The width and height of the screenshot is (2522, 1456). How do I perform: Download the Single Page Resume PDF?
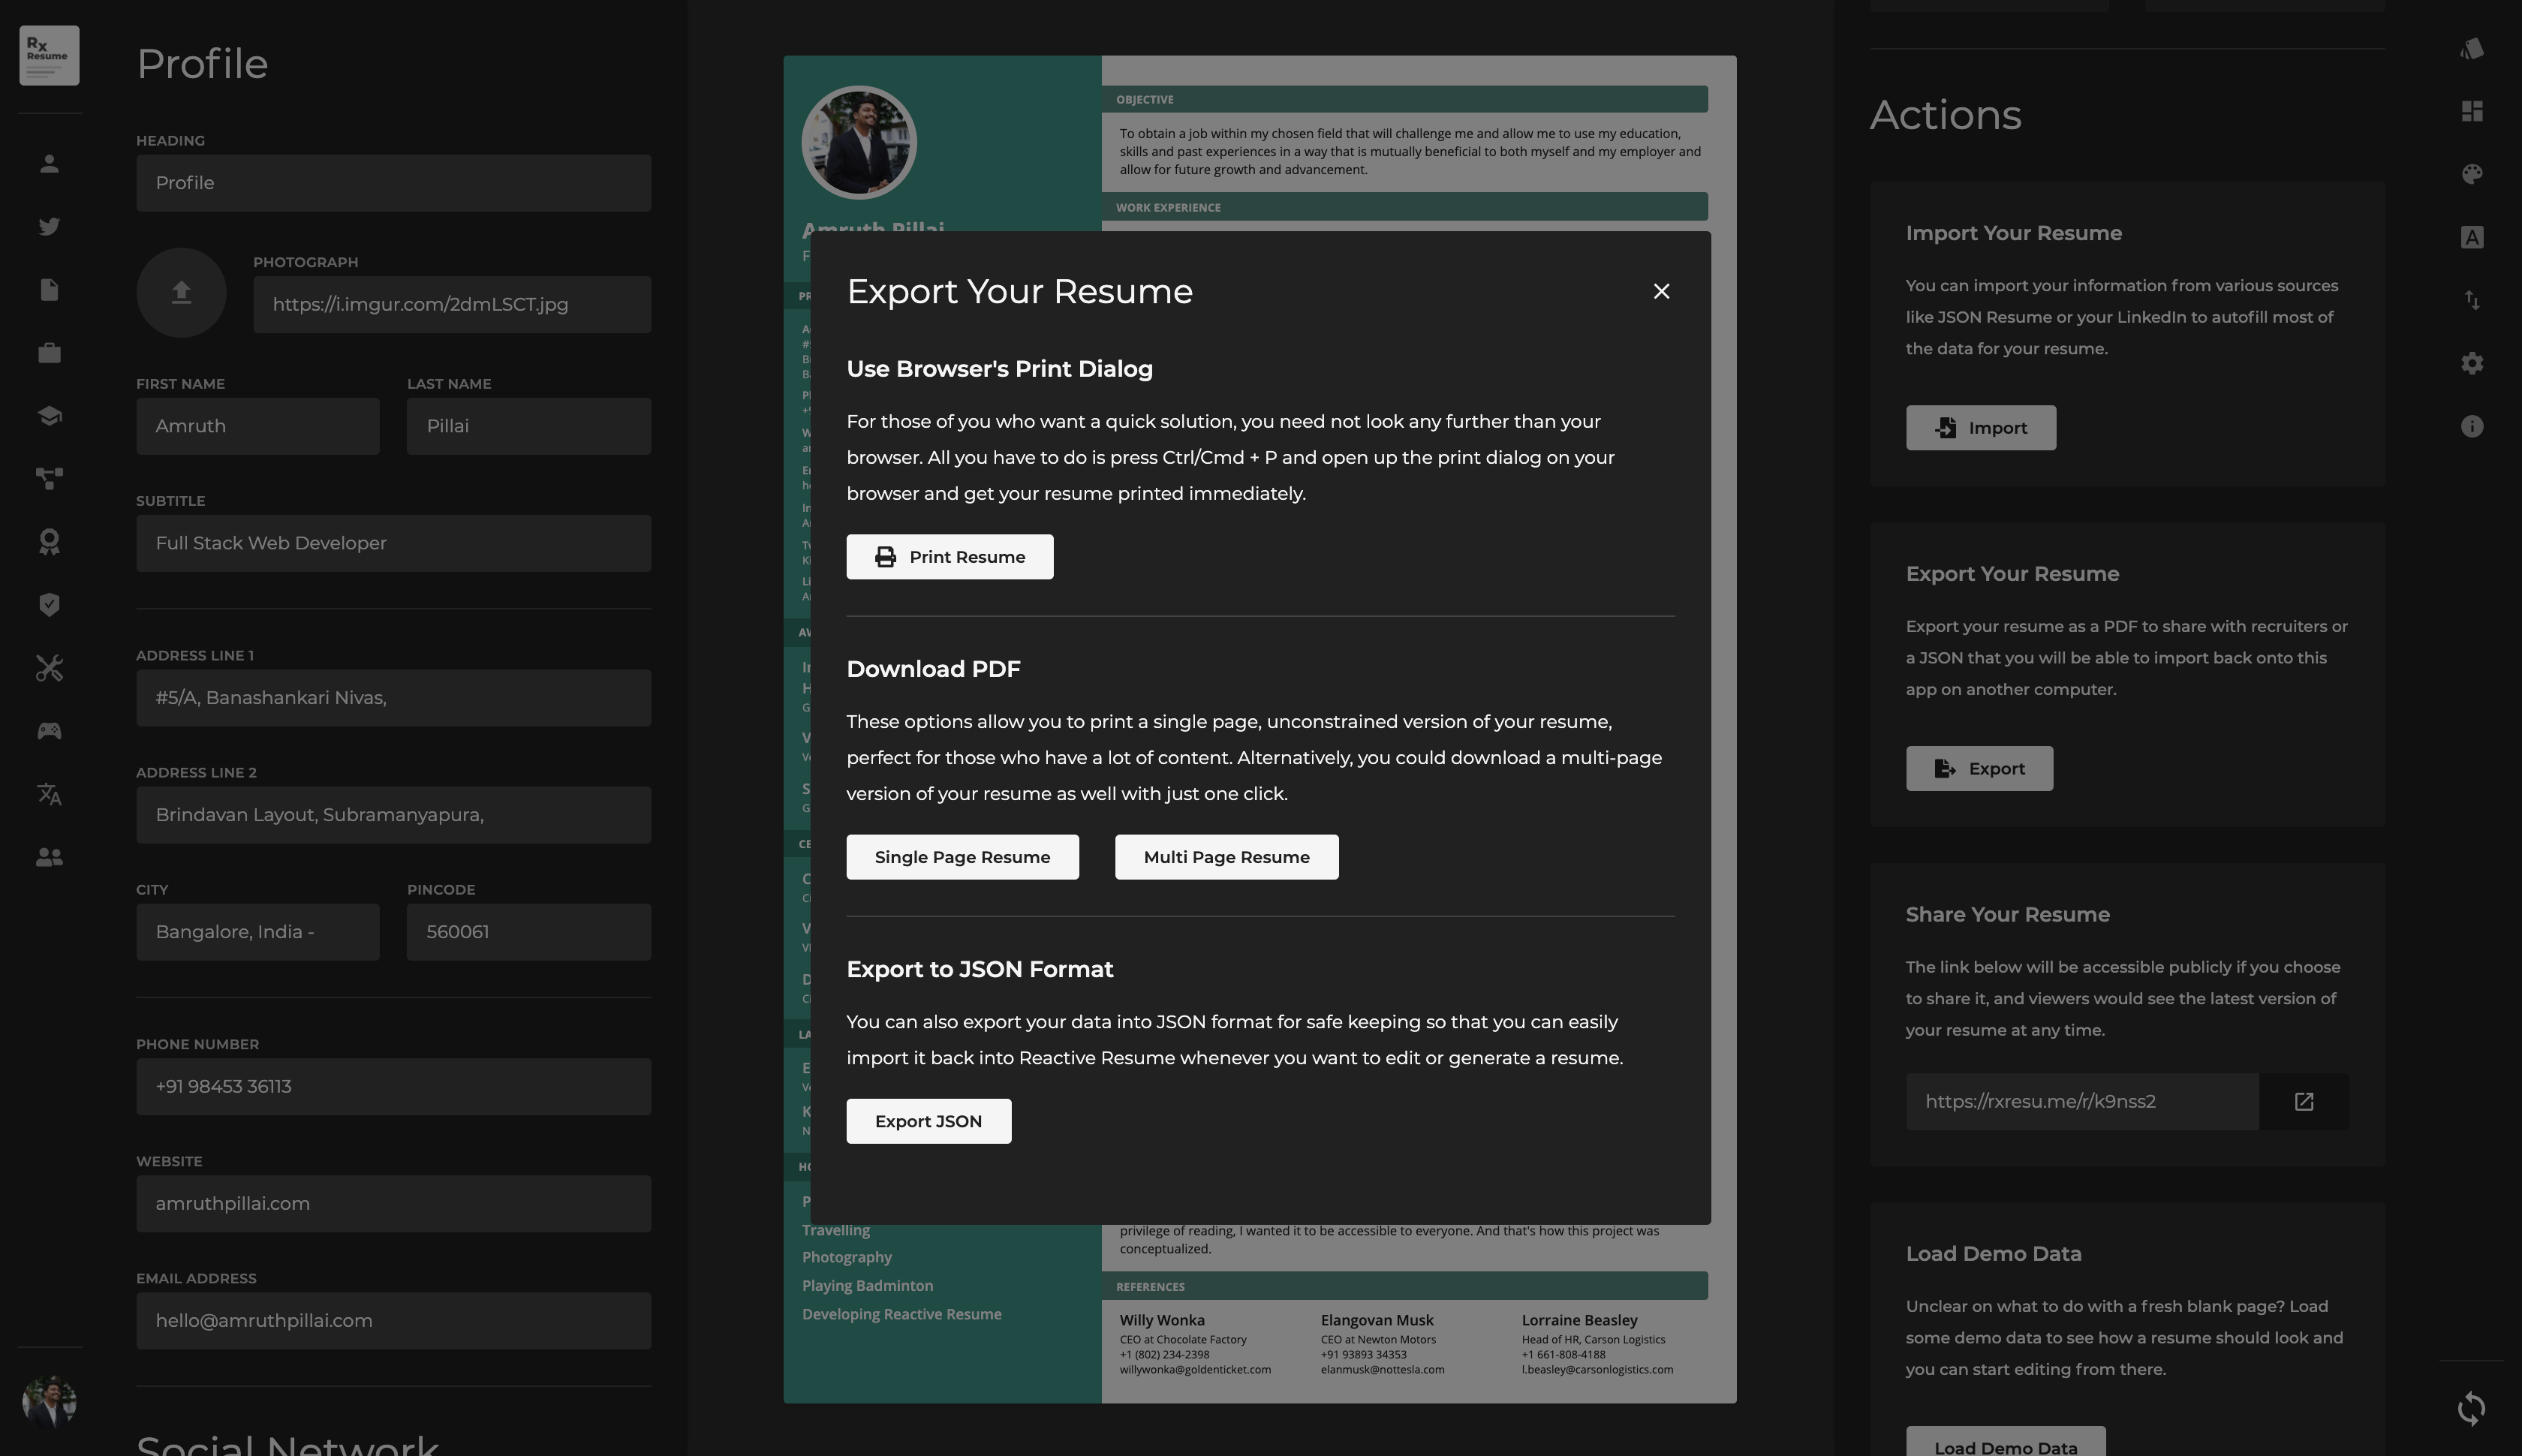tap(962, 857)
